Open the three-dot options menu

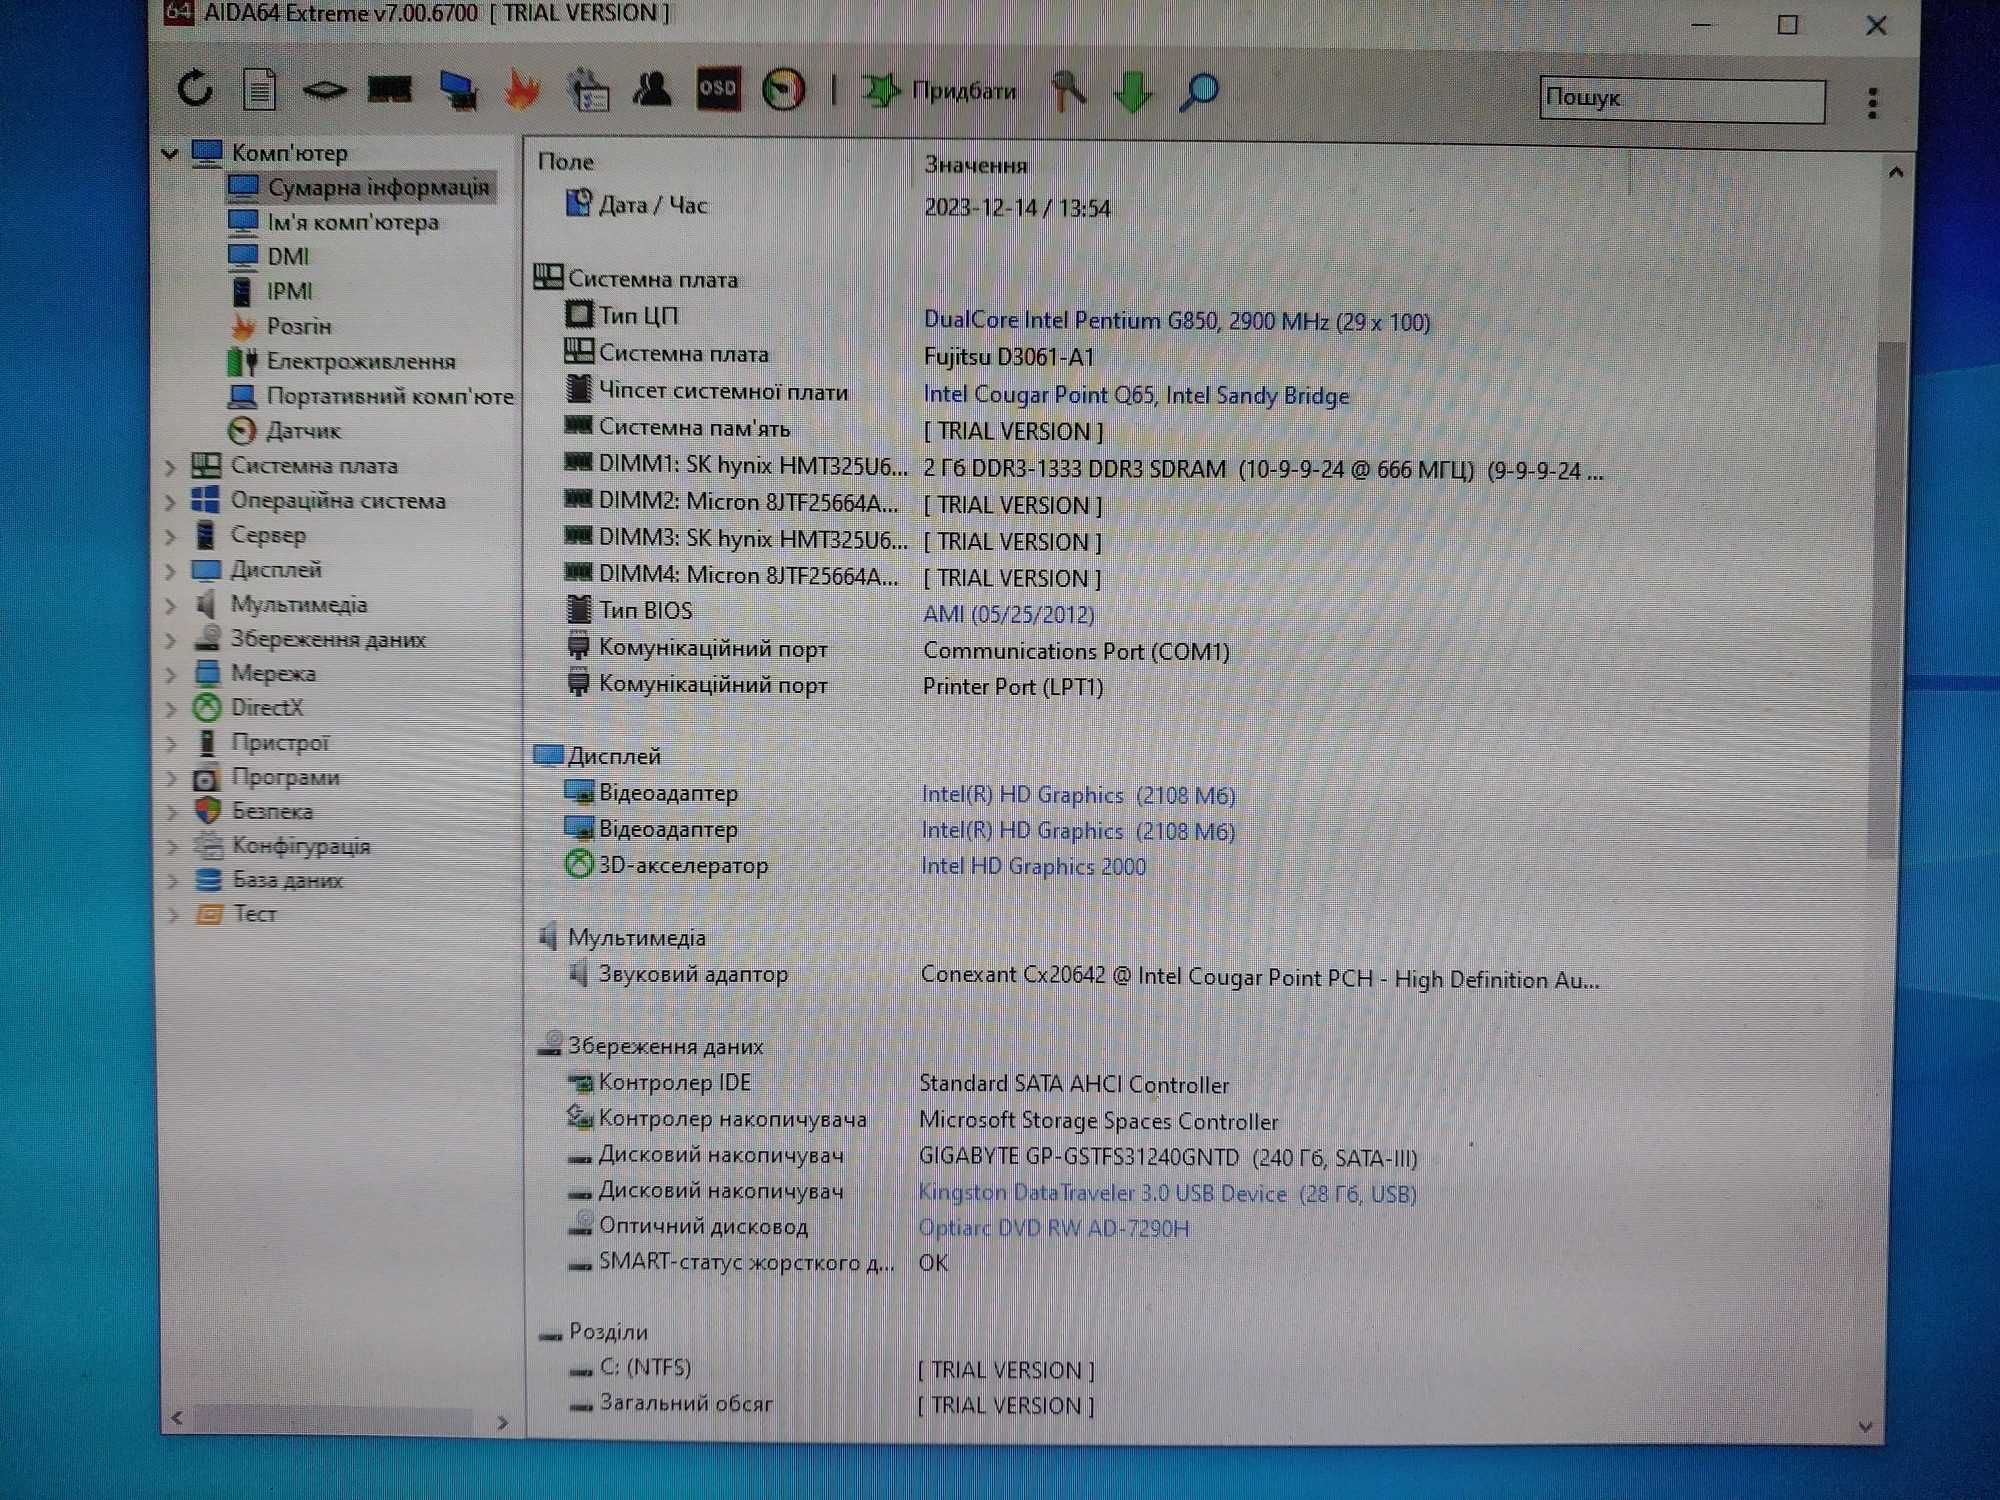click(1873, 102)
